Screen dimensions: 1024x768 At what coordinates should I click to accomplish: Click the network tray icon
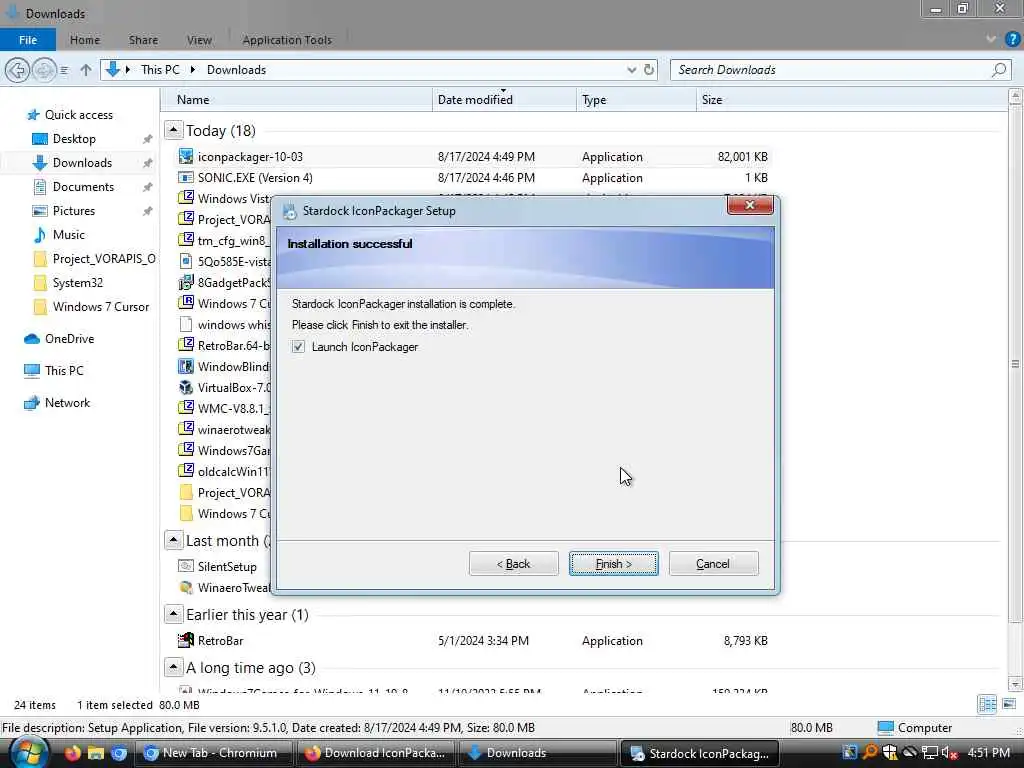(x=929, y=753)
